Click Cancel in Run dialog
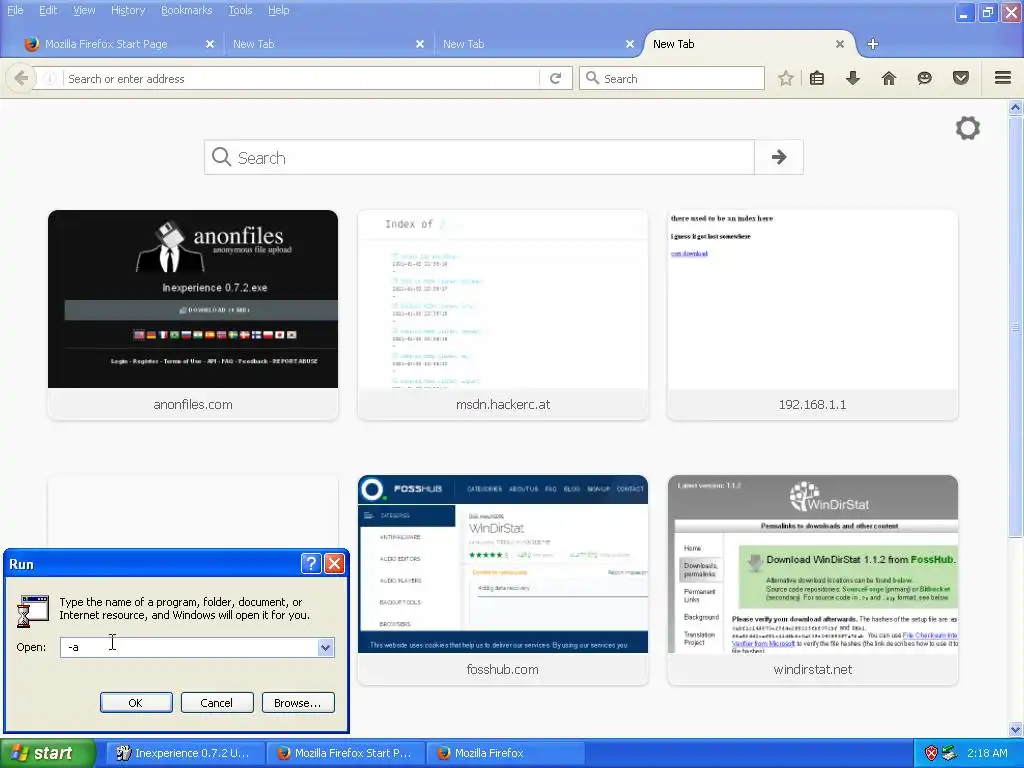The width and height of the screenshot is (1024, 768). click(x=217, y=703)
